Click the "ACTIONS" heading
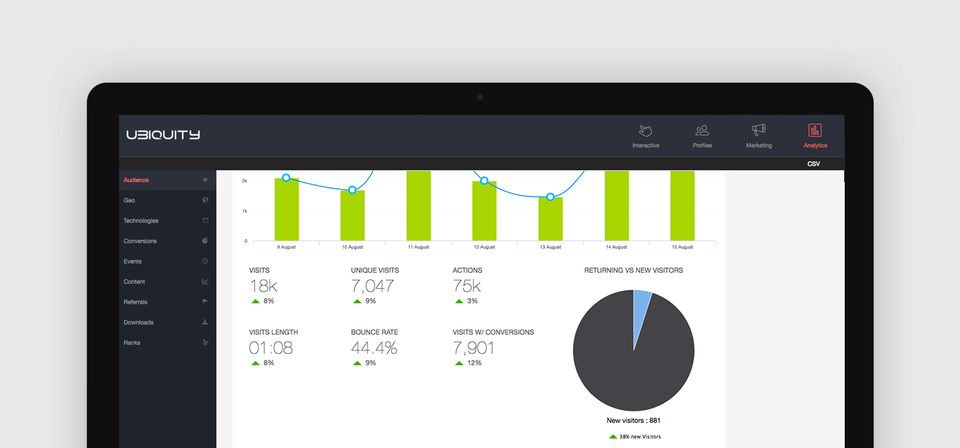 pyautogui.click(x=467, y=270)
